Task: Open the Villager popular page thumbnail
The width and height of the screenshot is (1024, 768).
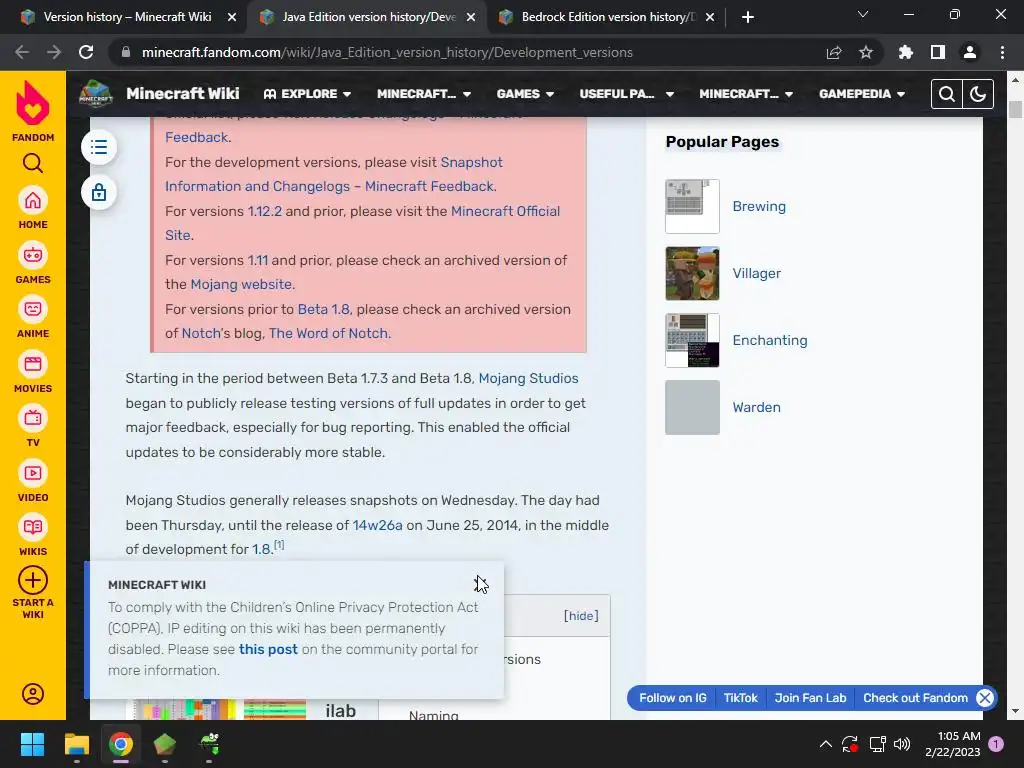Action: coord(692,274)
